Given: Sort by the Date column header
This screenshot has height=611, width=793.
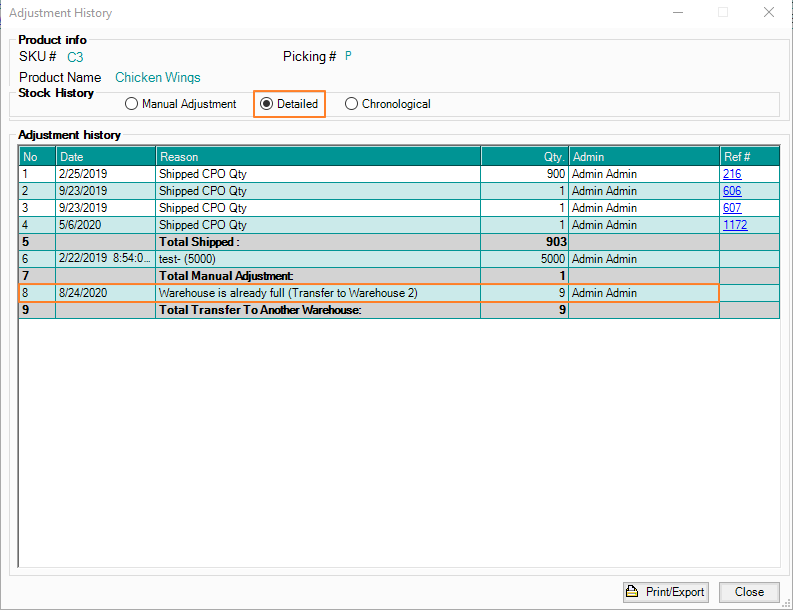Looking at the screenshot, I should pyautogui.click(x=105, y=157).
